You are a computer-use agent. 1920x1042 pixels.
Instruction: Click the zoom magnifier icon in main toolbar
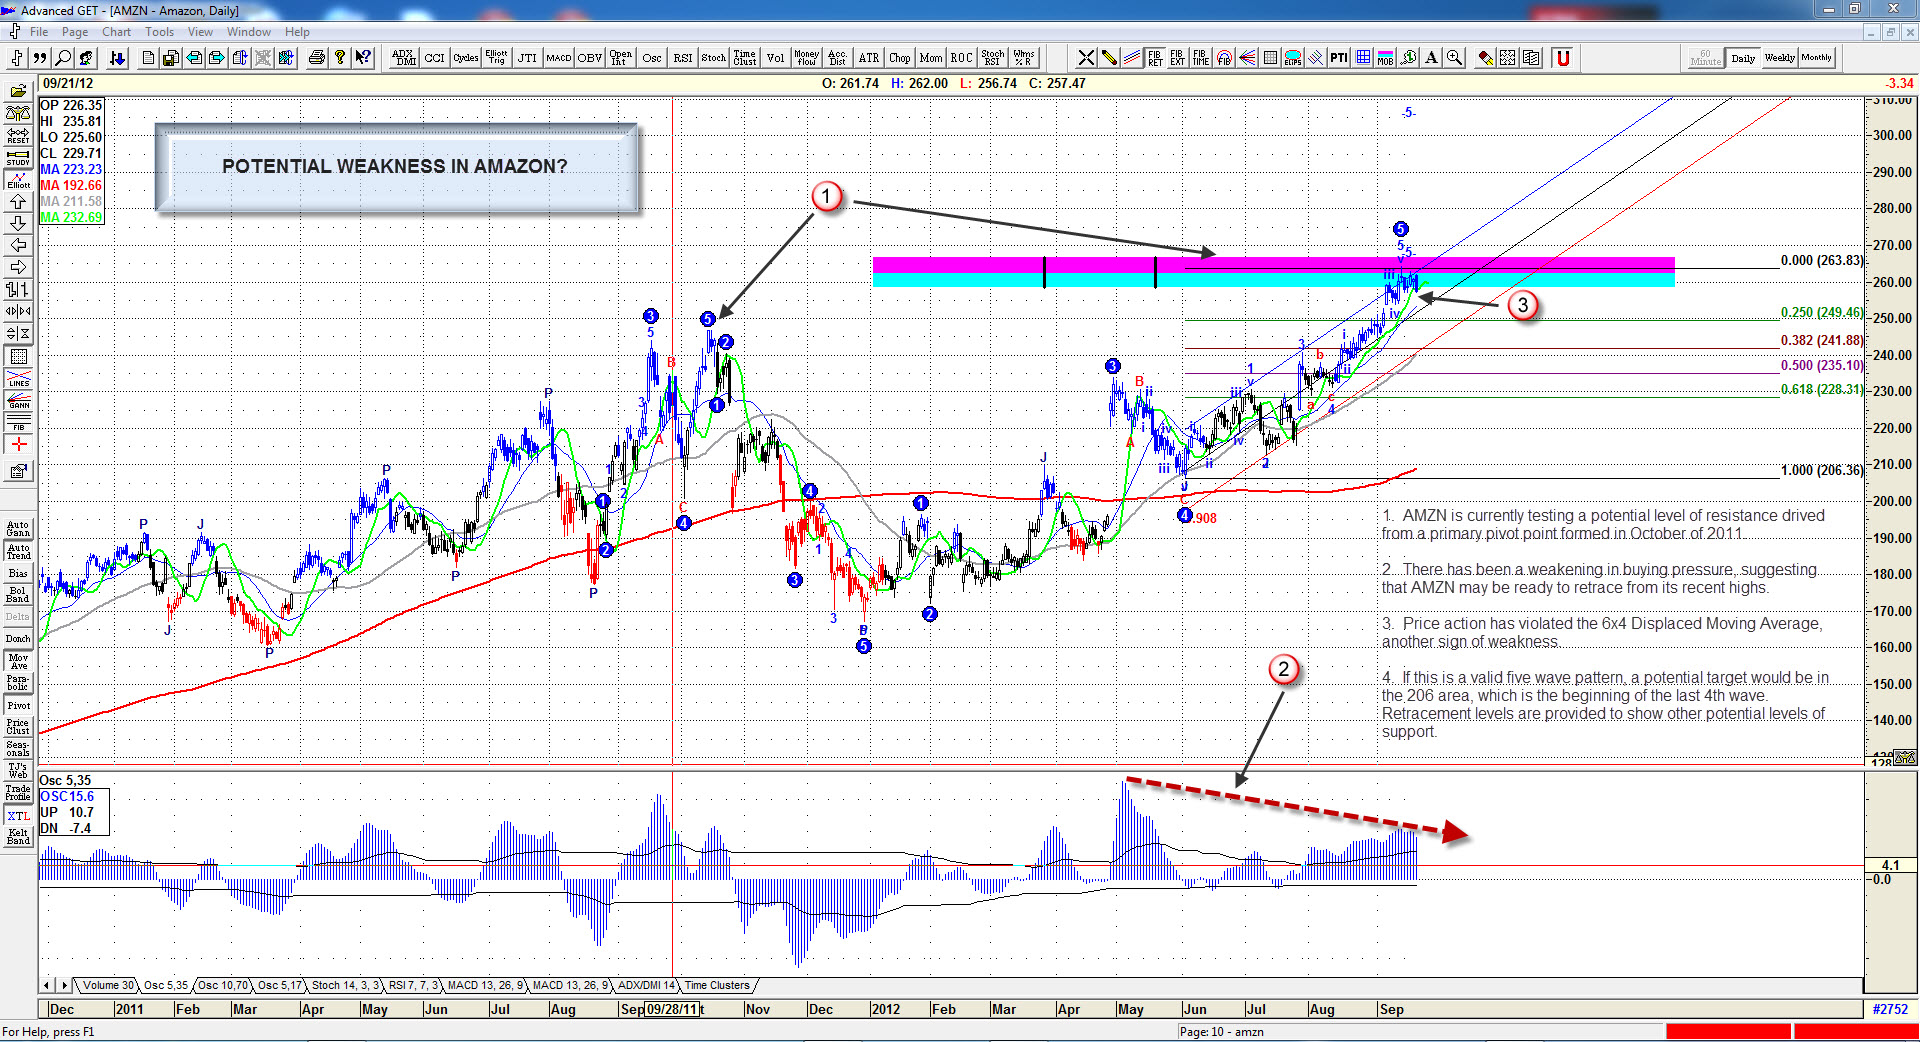64,58
